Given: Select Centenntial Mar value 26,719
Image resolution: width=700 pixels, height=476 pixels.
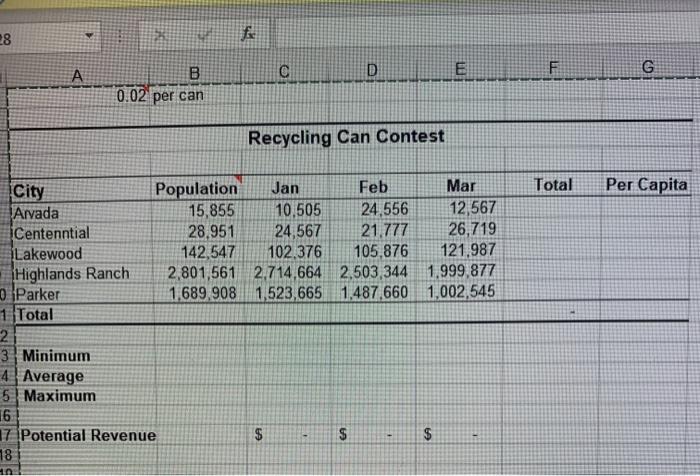Looking at the screenshot, I should pos(461,229).
